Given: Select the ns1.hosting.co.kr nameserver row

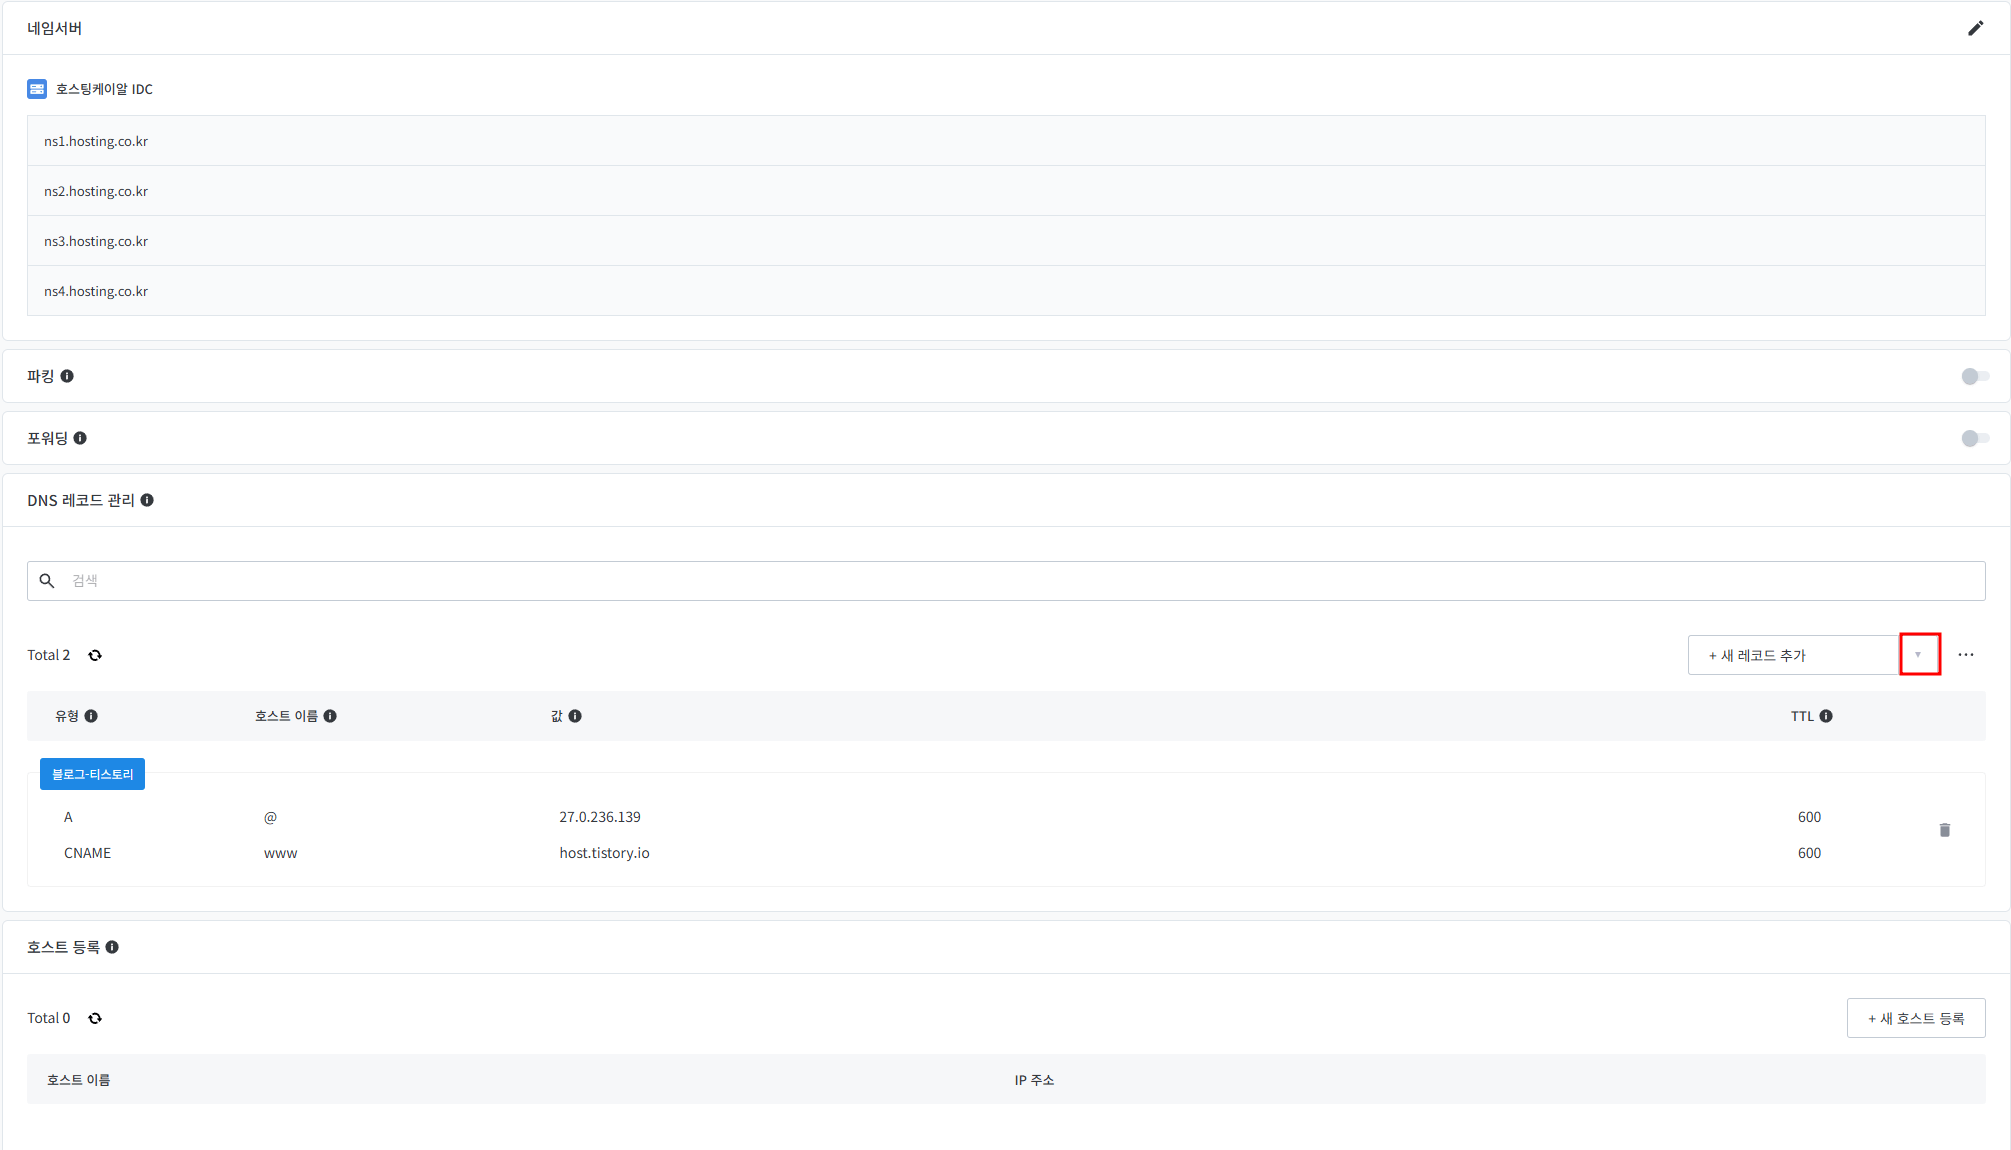Looking at the screenshot, I should 1005,141.
